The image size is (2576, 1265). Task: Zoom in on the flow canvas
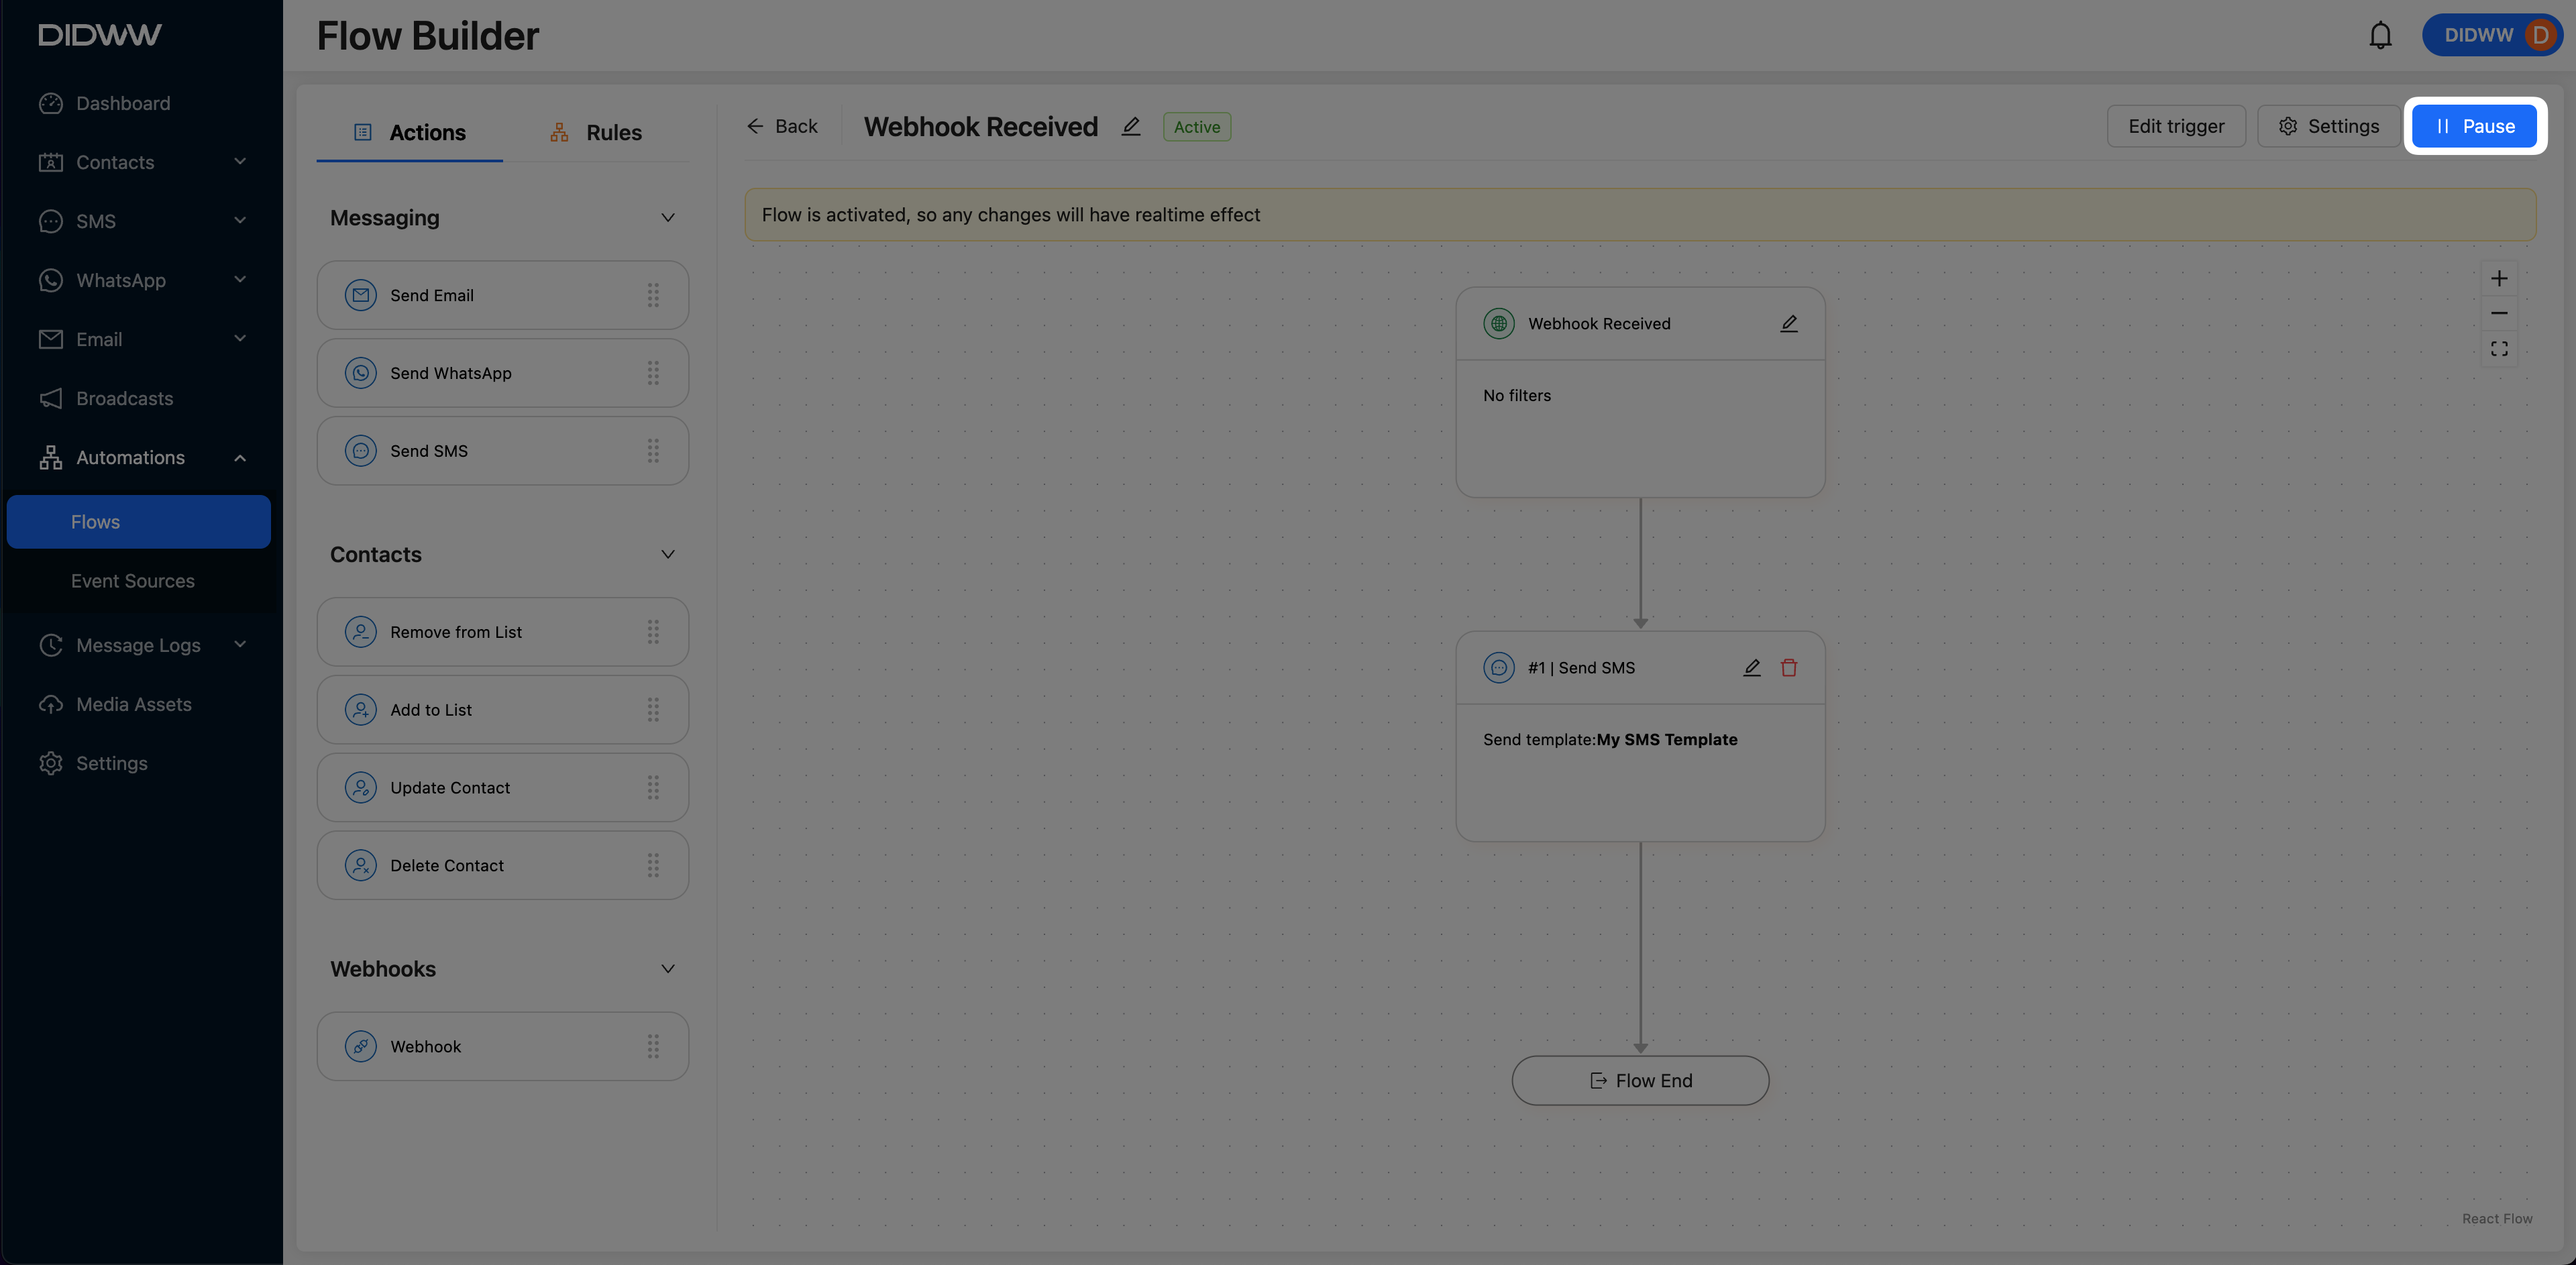(2499, 279)
